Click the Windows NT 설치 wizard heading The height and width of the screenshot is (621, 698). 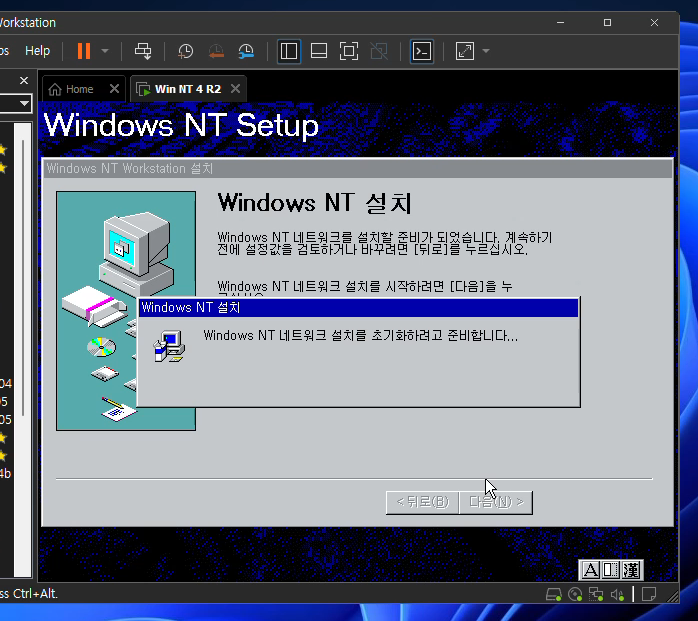tap(314, 203)
